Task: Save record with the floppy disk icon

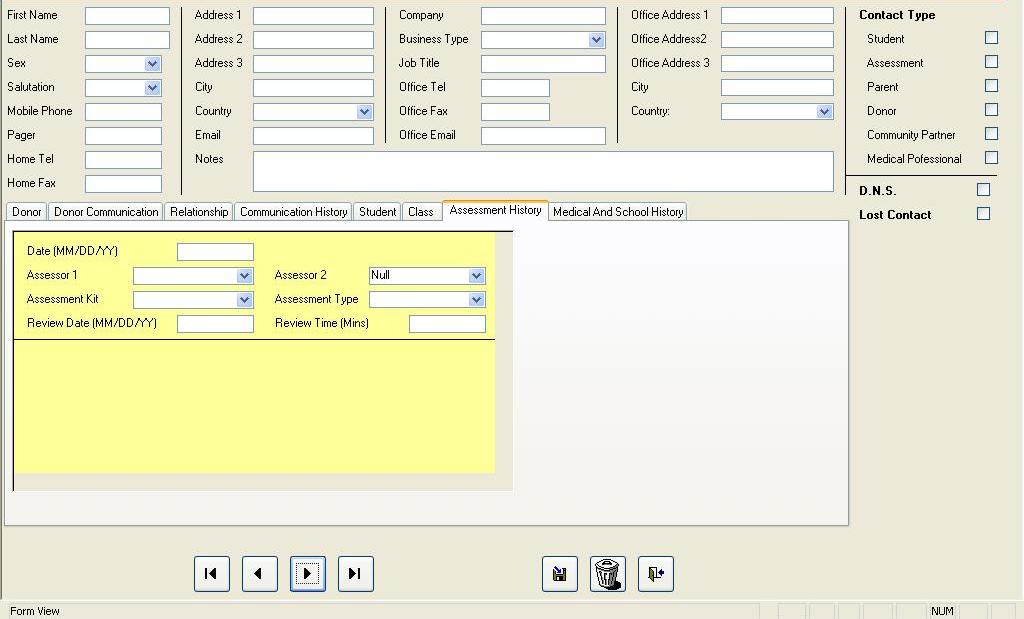Action: point(560,574)
